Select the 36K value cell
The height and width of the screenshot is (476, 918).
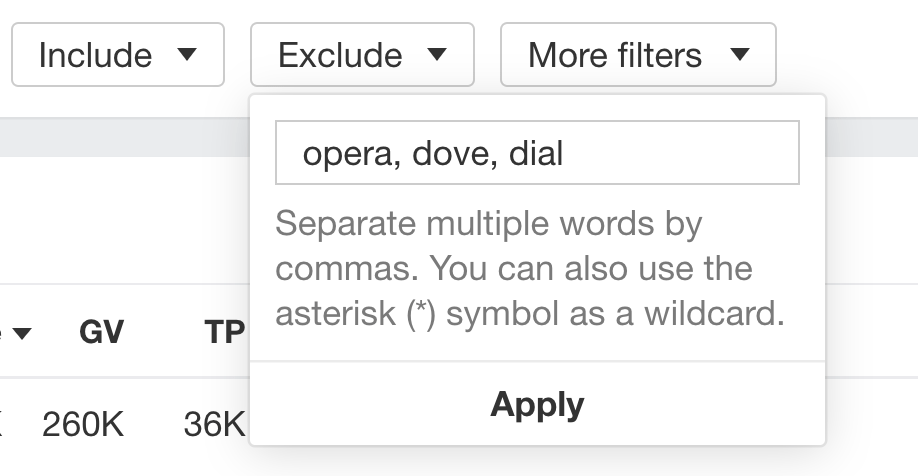214,424
